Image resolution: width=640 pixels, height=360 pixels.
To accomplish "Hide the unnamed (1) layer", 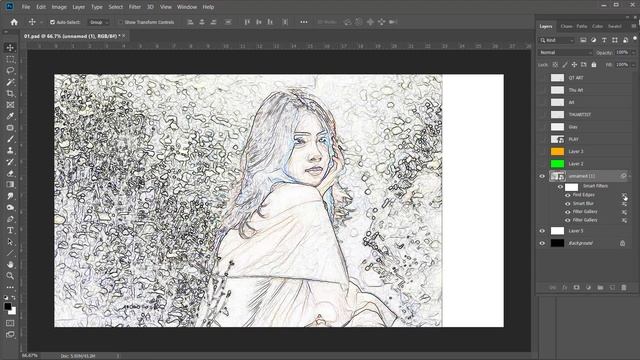I will (542, 176).
